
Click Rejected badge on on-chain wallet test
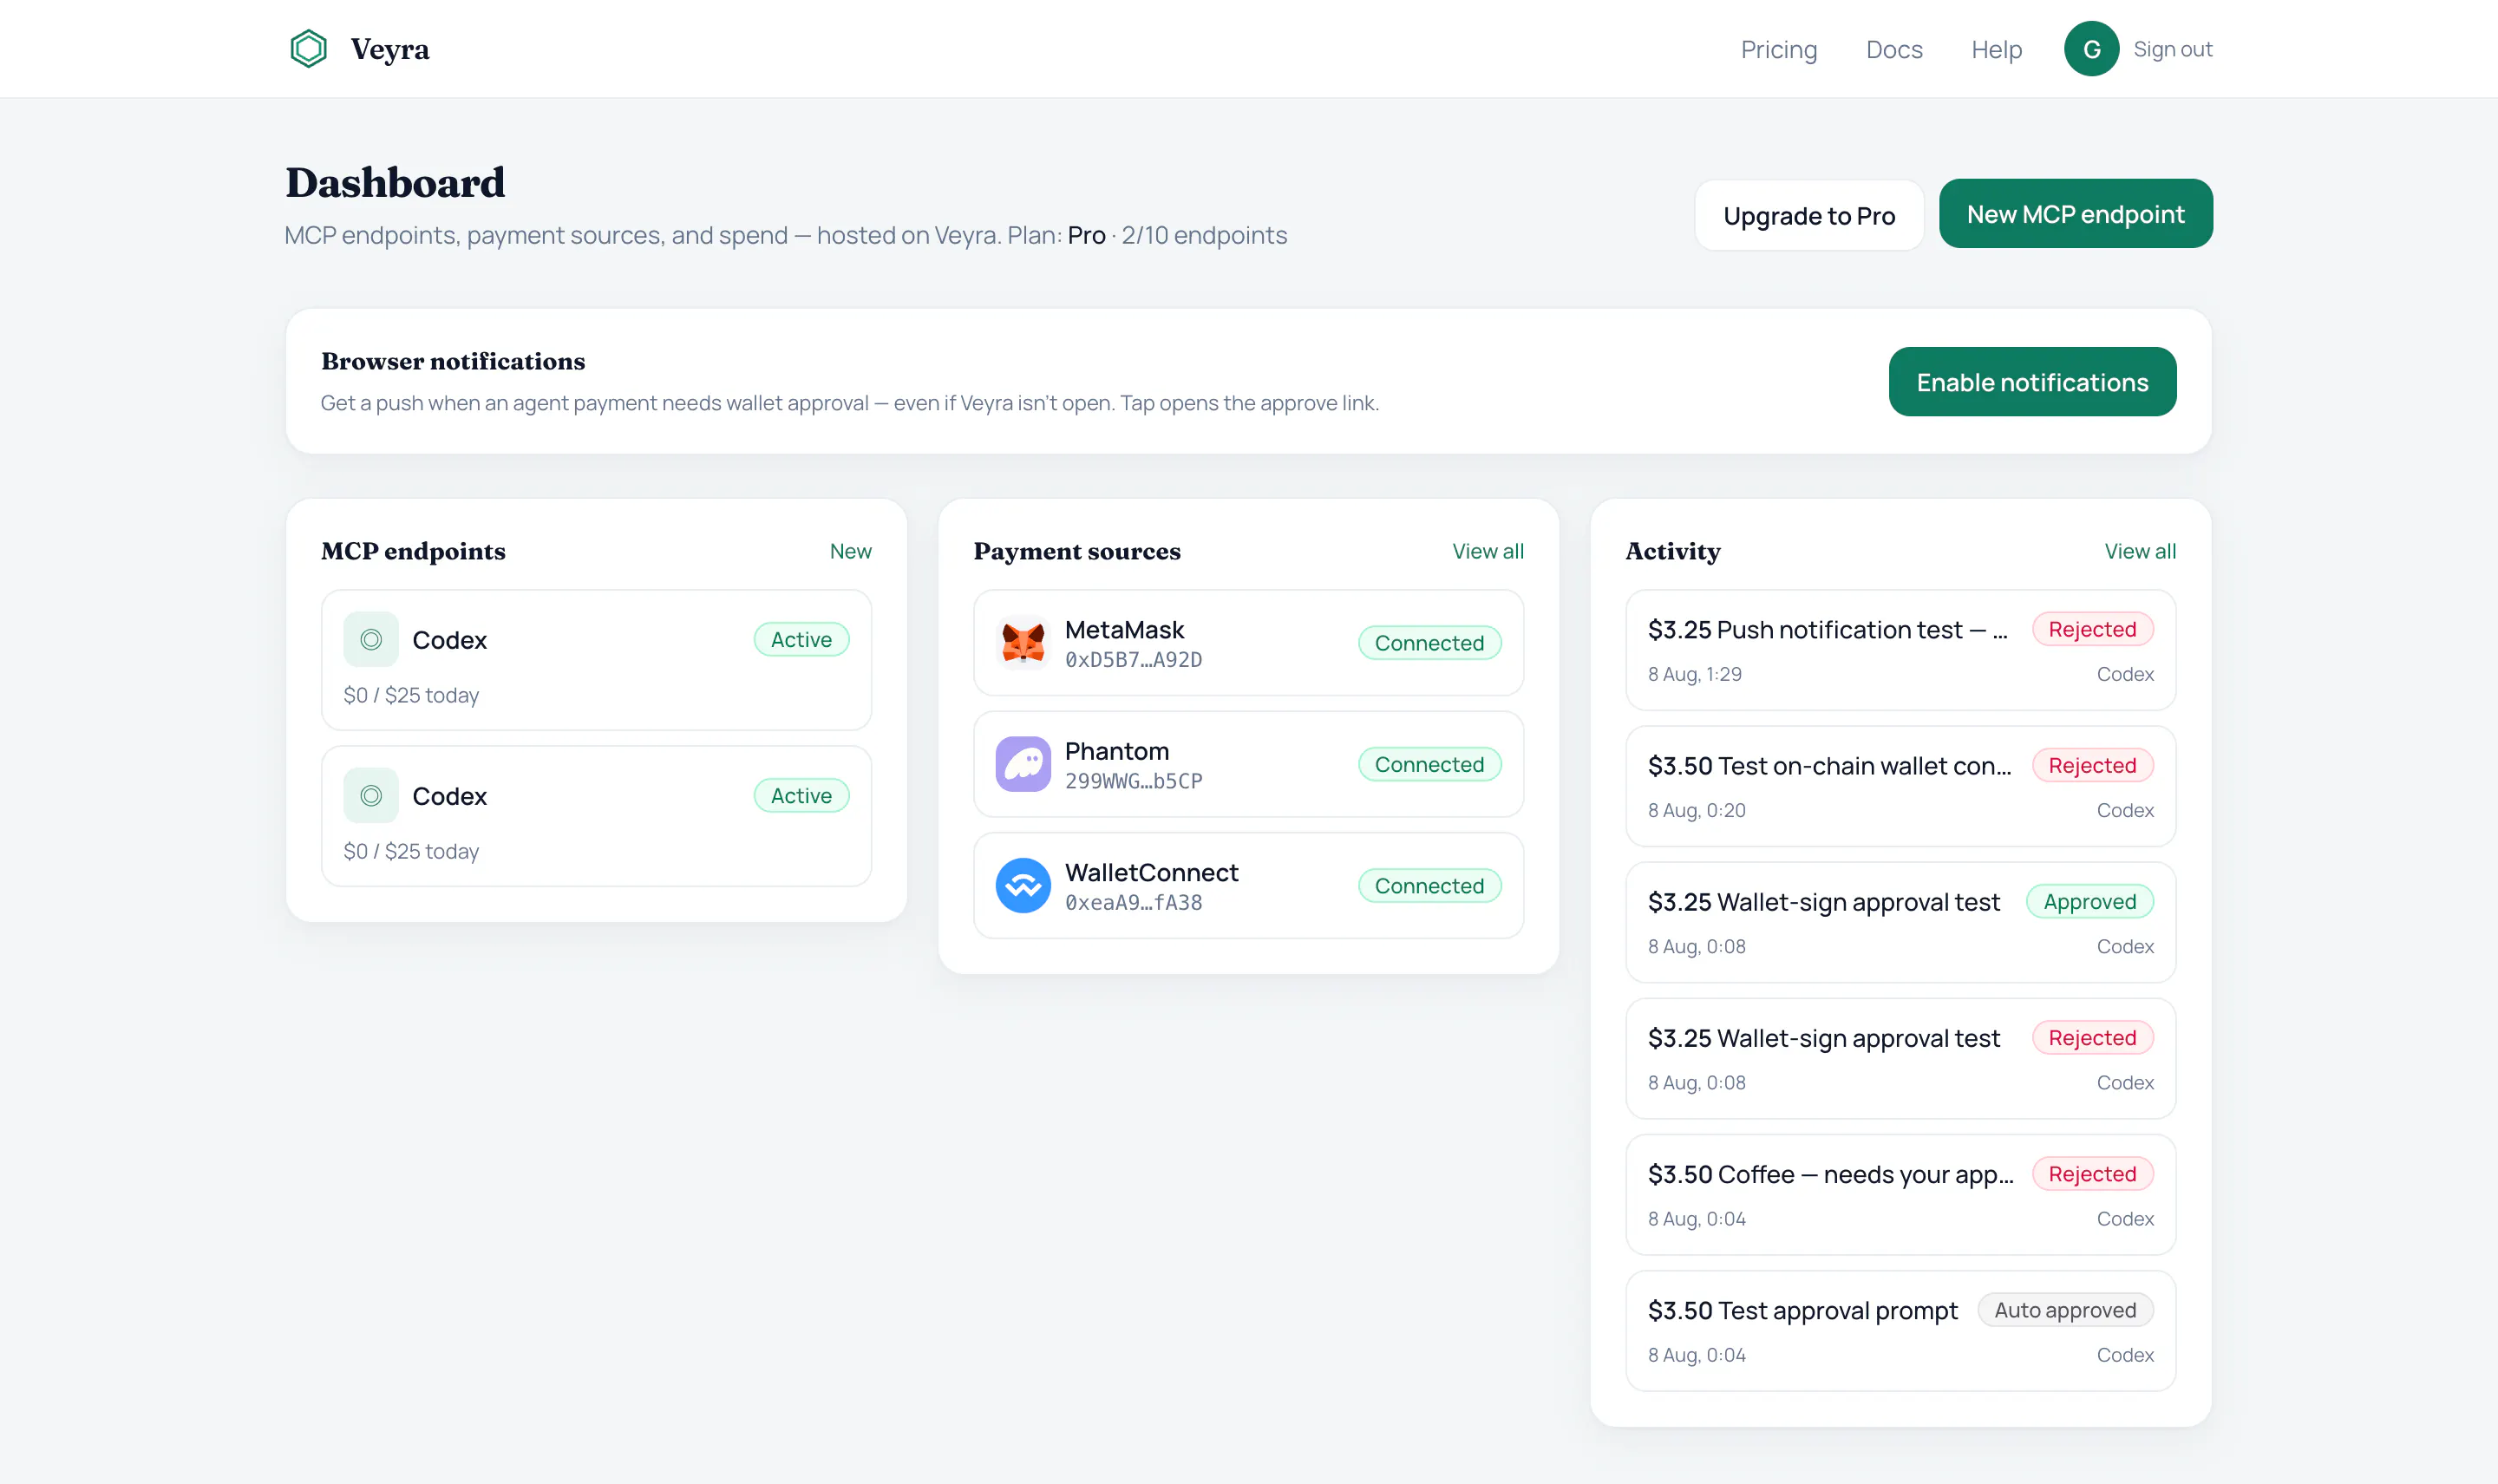(x=2092, y=765)
